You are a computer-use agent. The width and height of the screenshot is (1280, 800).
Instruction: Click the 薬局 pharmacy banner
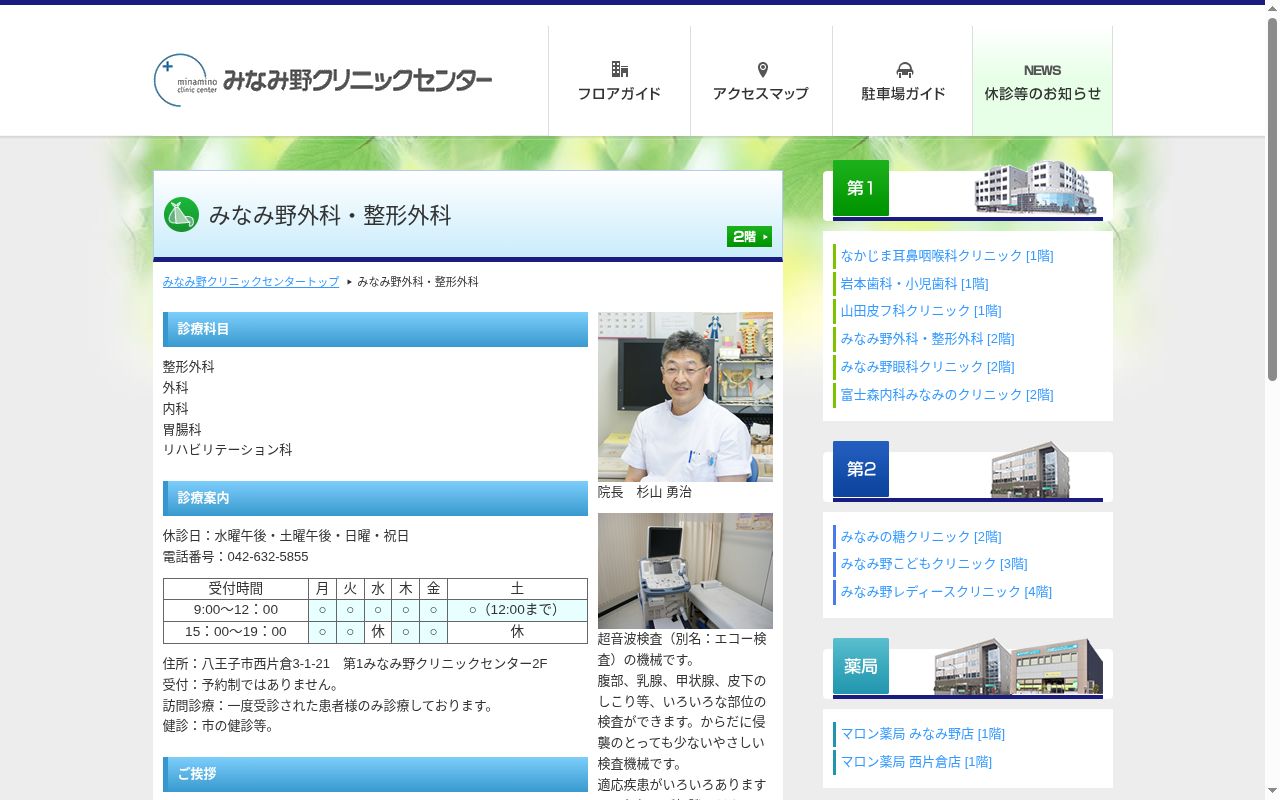968,668
